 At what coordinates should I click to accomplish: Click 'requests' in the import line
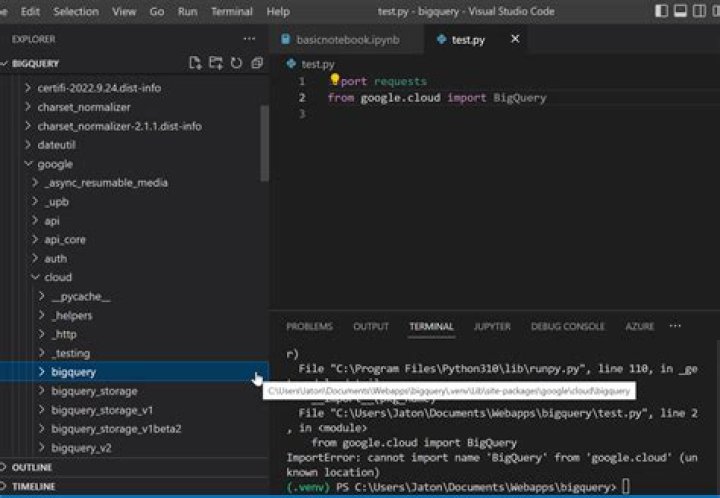[400, 81]
